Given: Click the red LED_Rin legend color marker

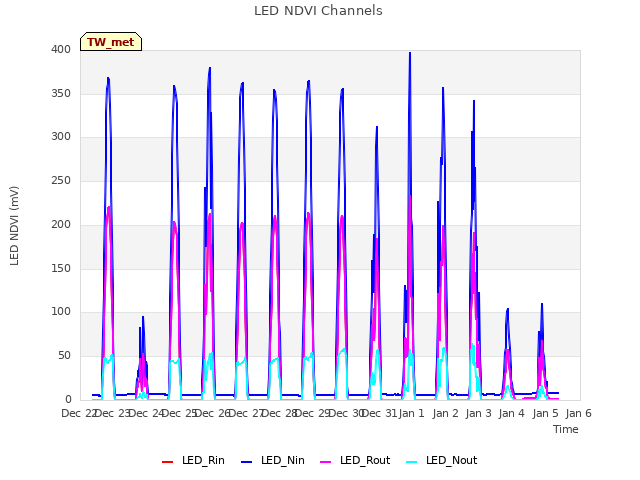Looking at the screenshot, I should [x=167, y=461].
